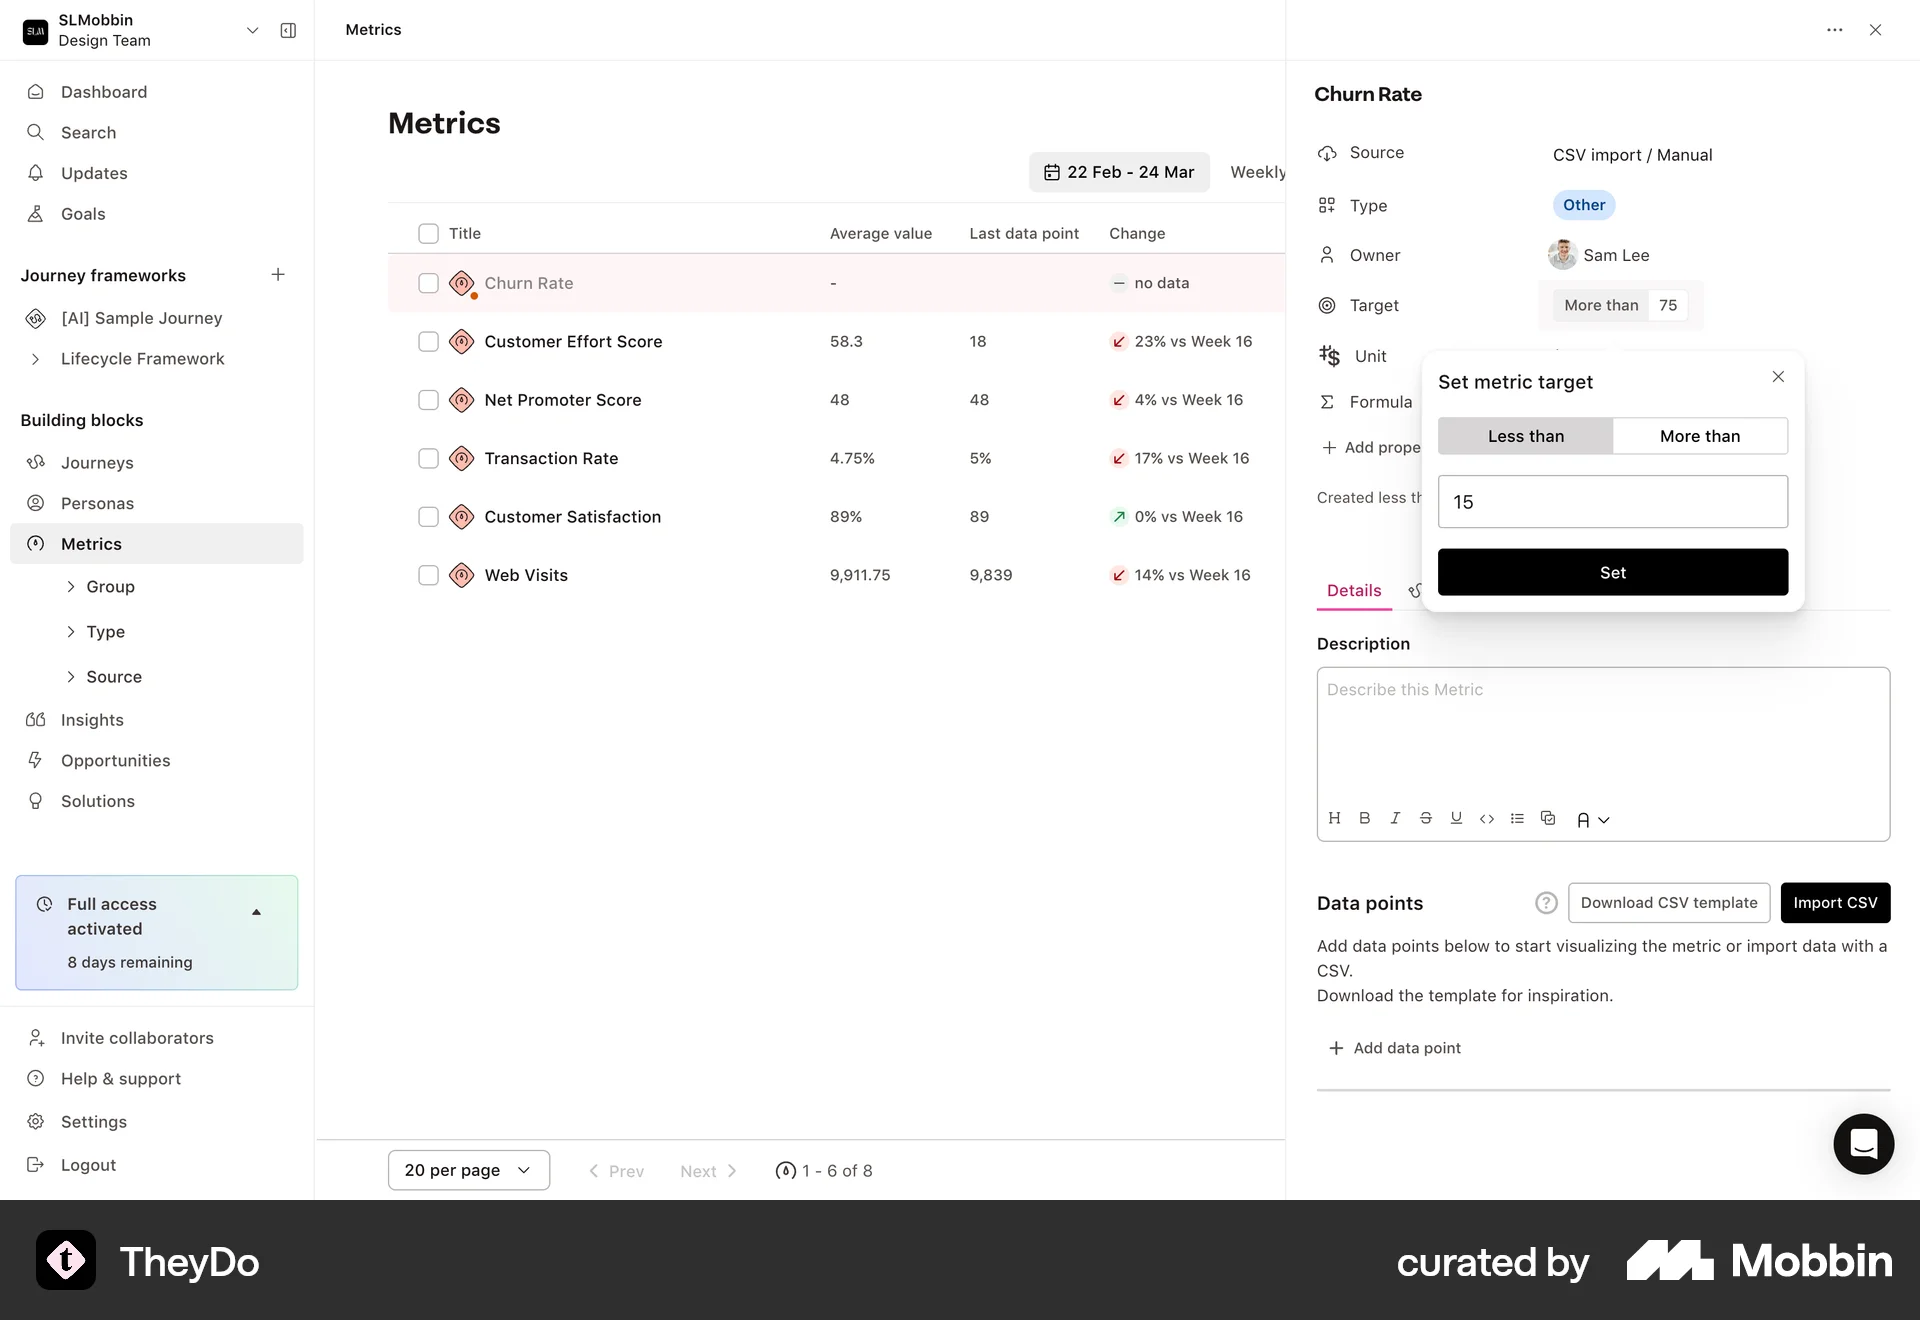Click the calendar icon on the date range picker
Image resolution: width=1920 pixels, height=1320 pixels.
pyautogui.click(x=1052, y=172)
